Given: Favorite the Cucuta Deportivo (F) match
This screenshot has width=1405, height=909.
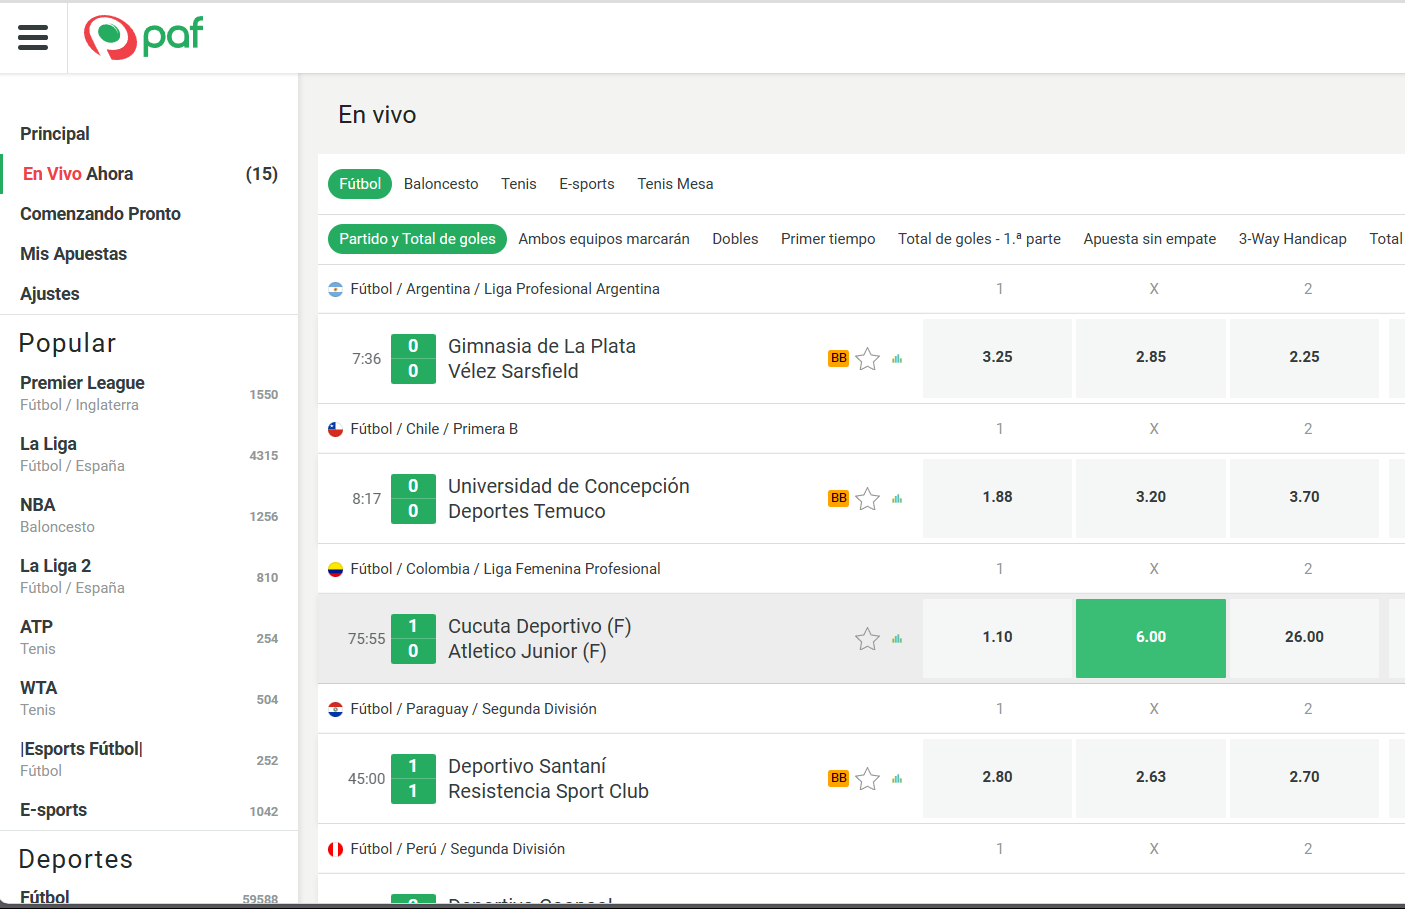Looking at the screenshot, I should click(867, 638).
